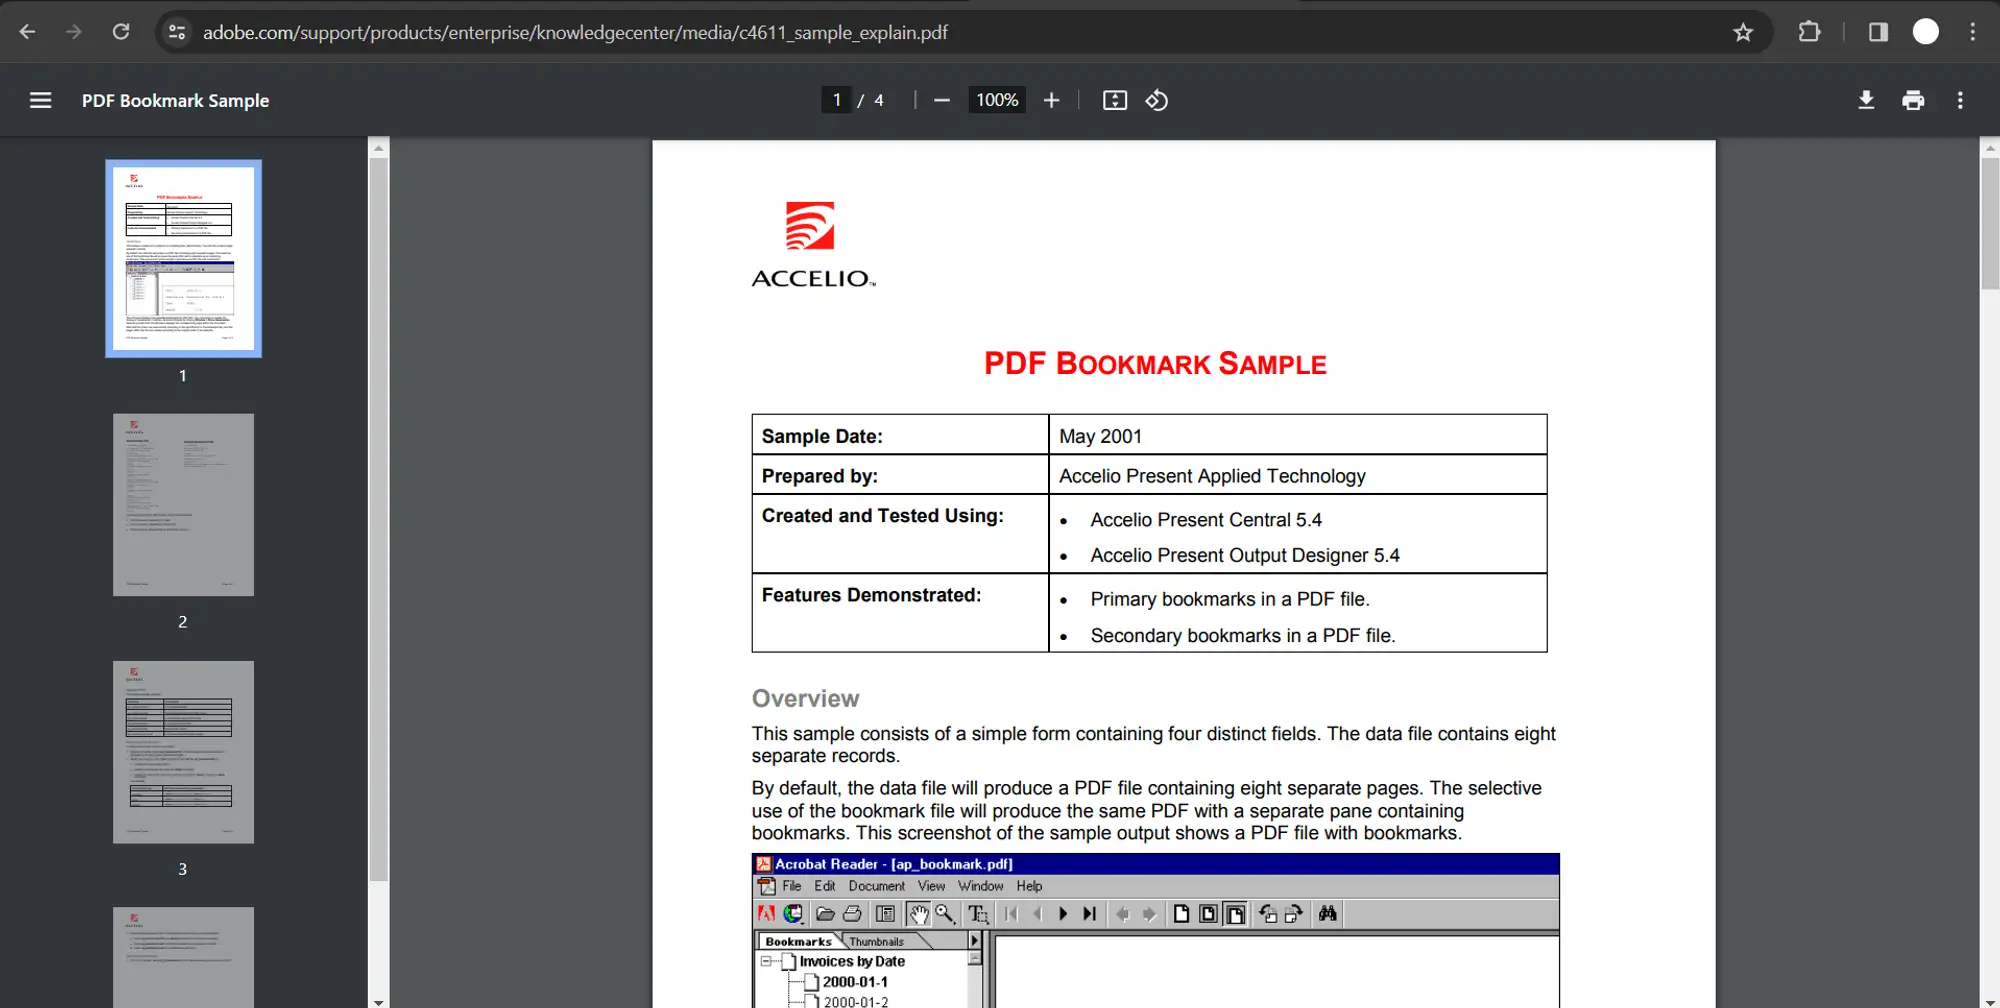The height and width of the screenshot is (1008, 2000).
Task: Click the 'Features Demonstrated:' label
Action: tap(871, 595)
